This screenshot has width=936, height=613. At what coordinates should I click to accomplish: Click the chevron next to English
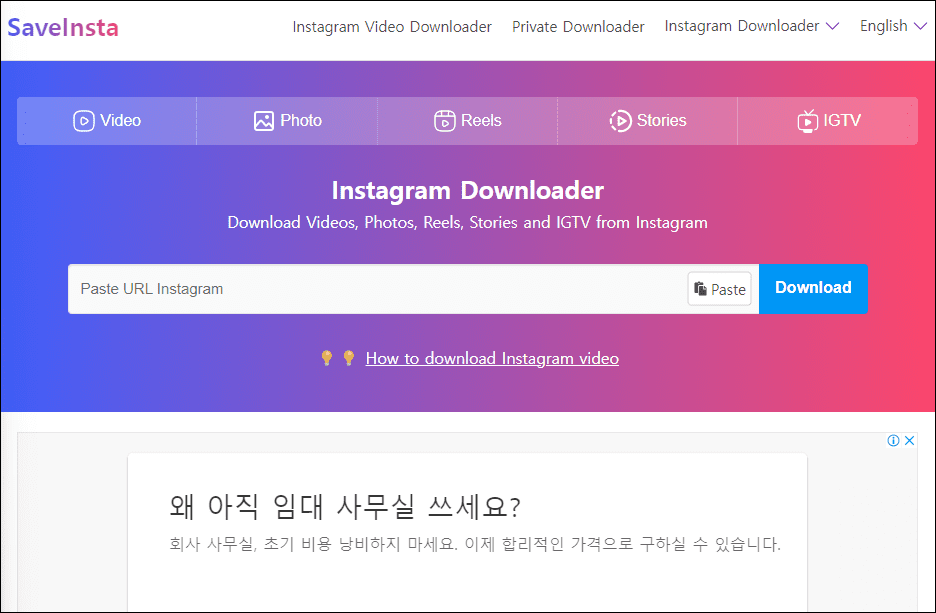[x=920, y=26]
